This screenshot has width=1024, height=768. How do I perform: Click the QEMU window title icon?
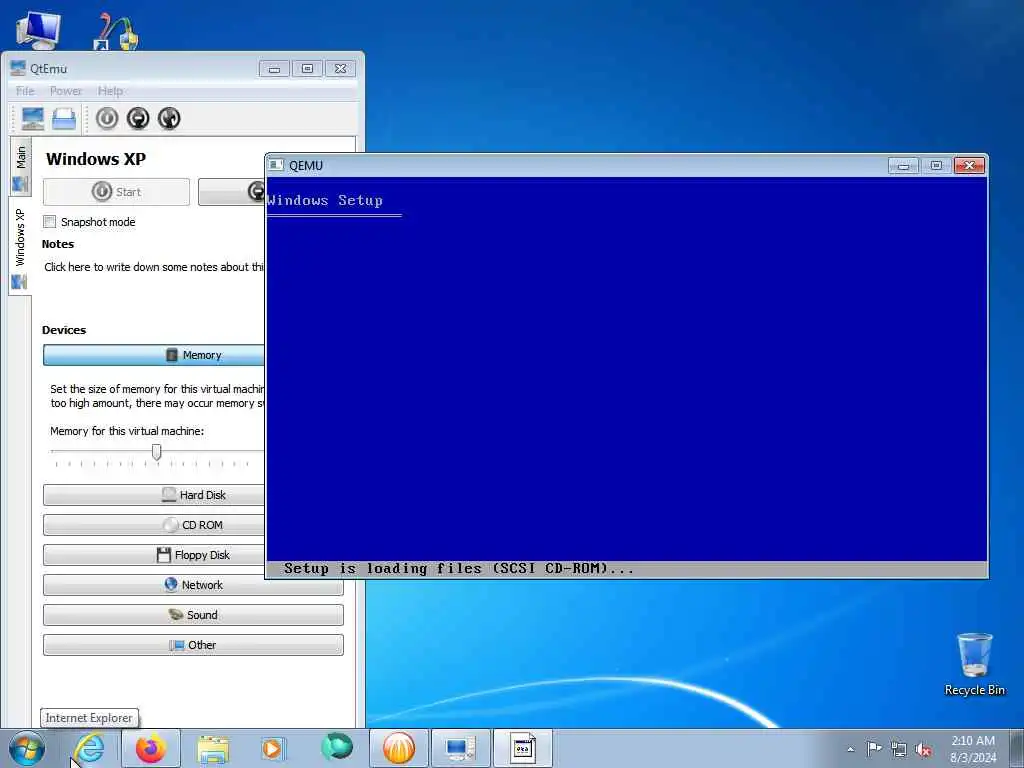click(277, 165)
